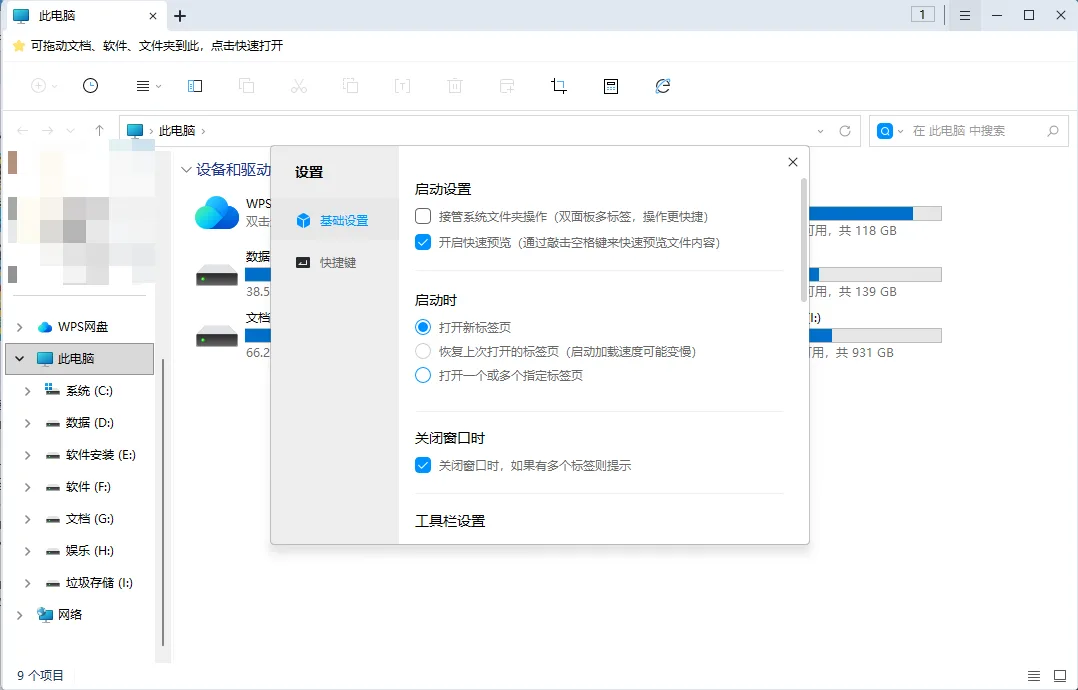Viewport: 1078px width, 690px height.
Task: Open the calculator icon in toolbar
Action: pos(610,86)
